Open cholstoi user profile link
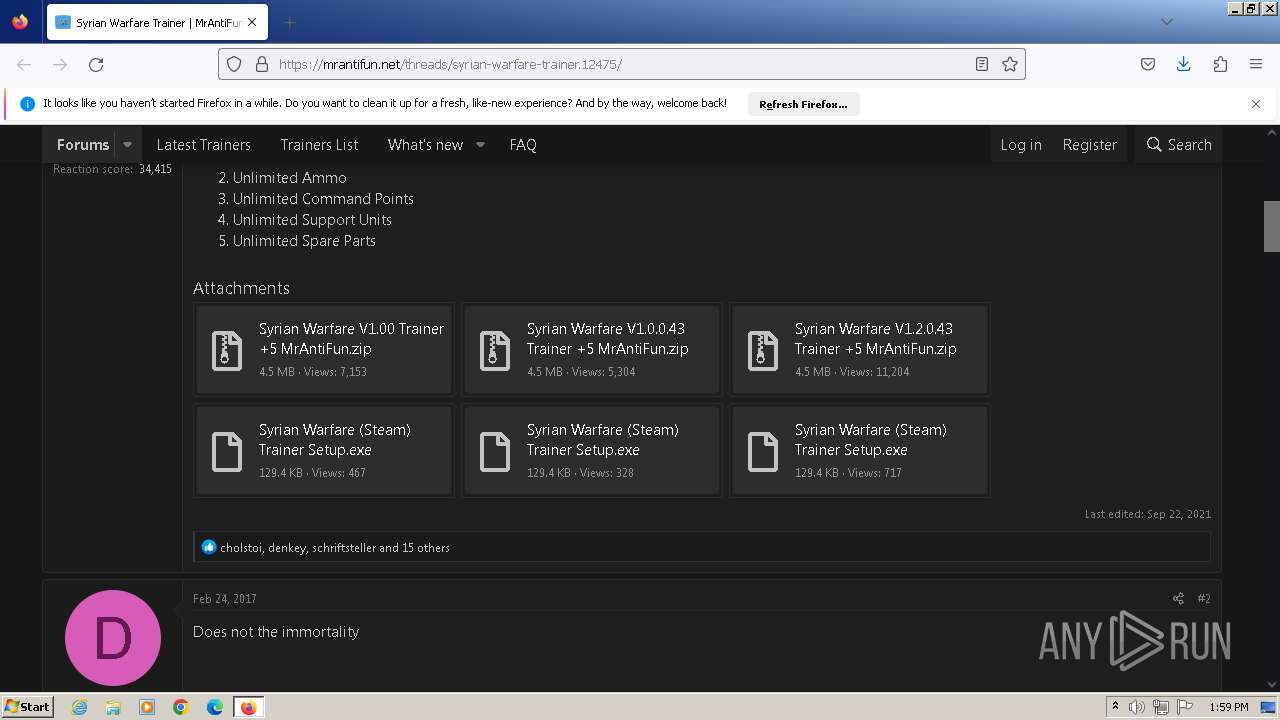Image resolution: width=1280 pixels, height=720 pixels. click(x=241, y=548)
